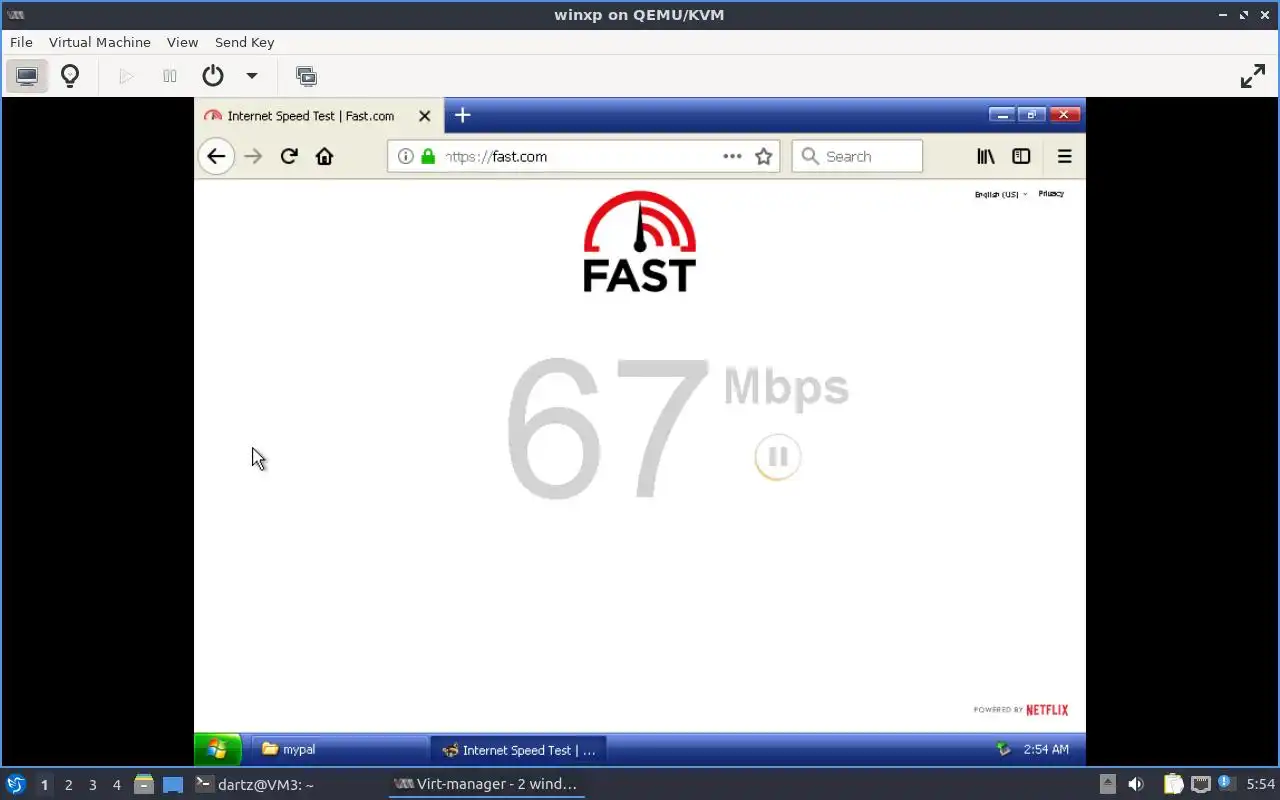1280x800 pixels.
Task: Open the Windows XP Start button
Action: click(x=217, y=749)
